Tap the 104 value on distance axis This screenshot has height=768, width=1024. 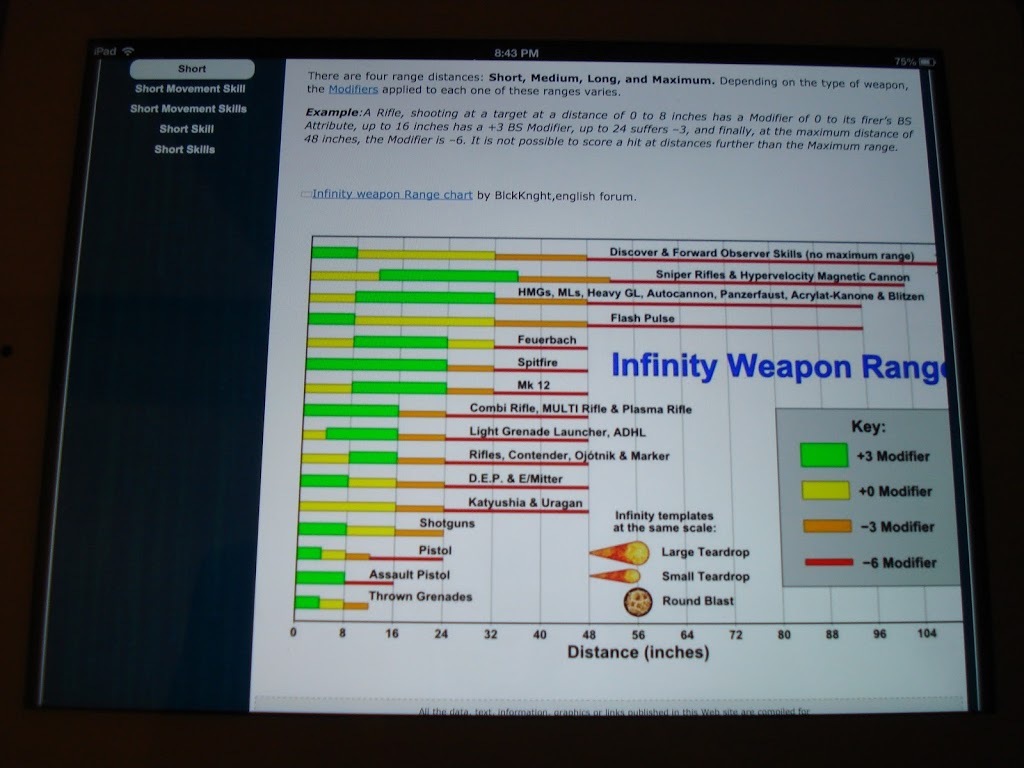click(926, 633)
